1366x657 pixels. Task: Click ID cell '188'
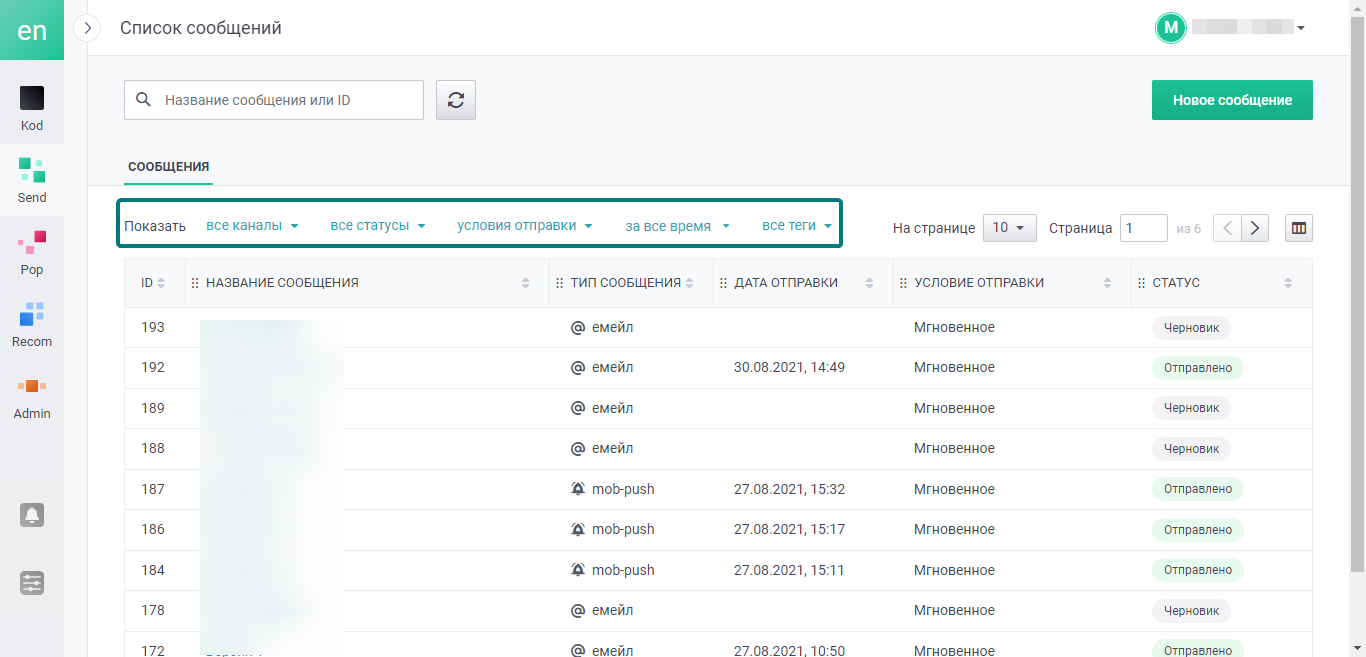(x=153, y=448)
